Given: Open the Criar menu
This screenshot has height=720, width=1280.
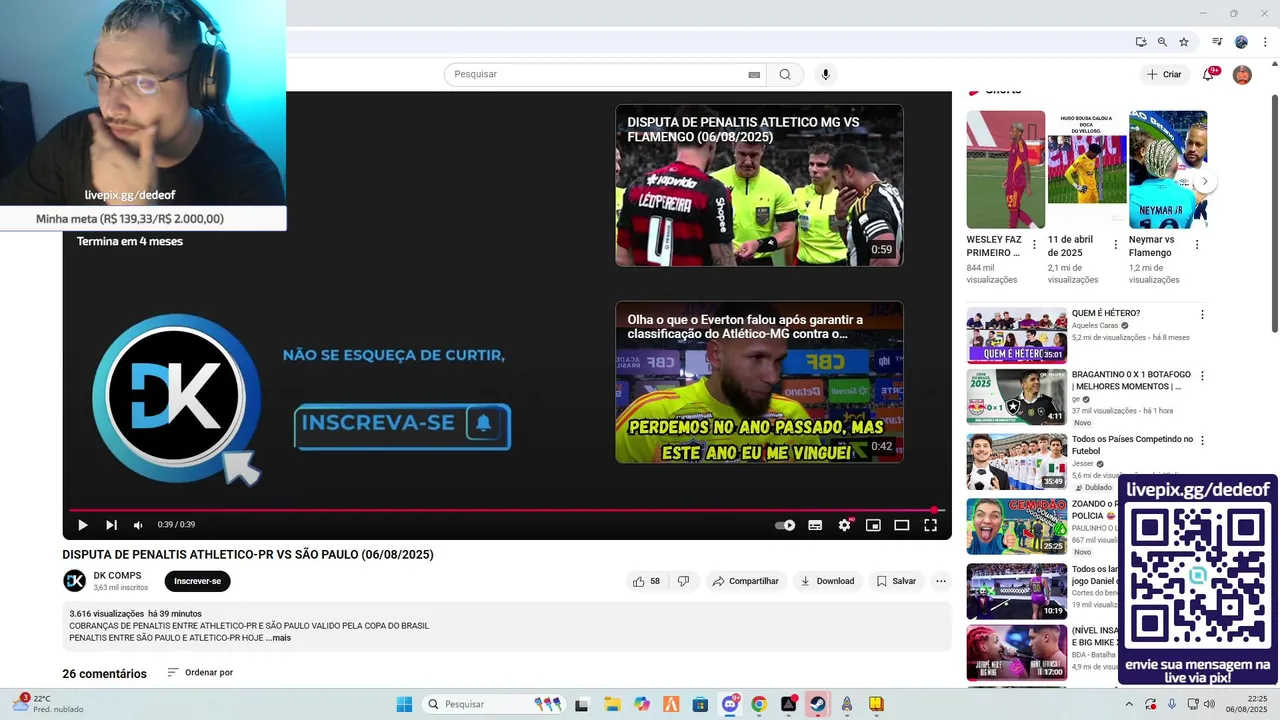Looking at the screenshot, I should [1164, 74].
